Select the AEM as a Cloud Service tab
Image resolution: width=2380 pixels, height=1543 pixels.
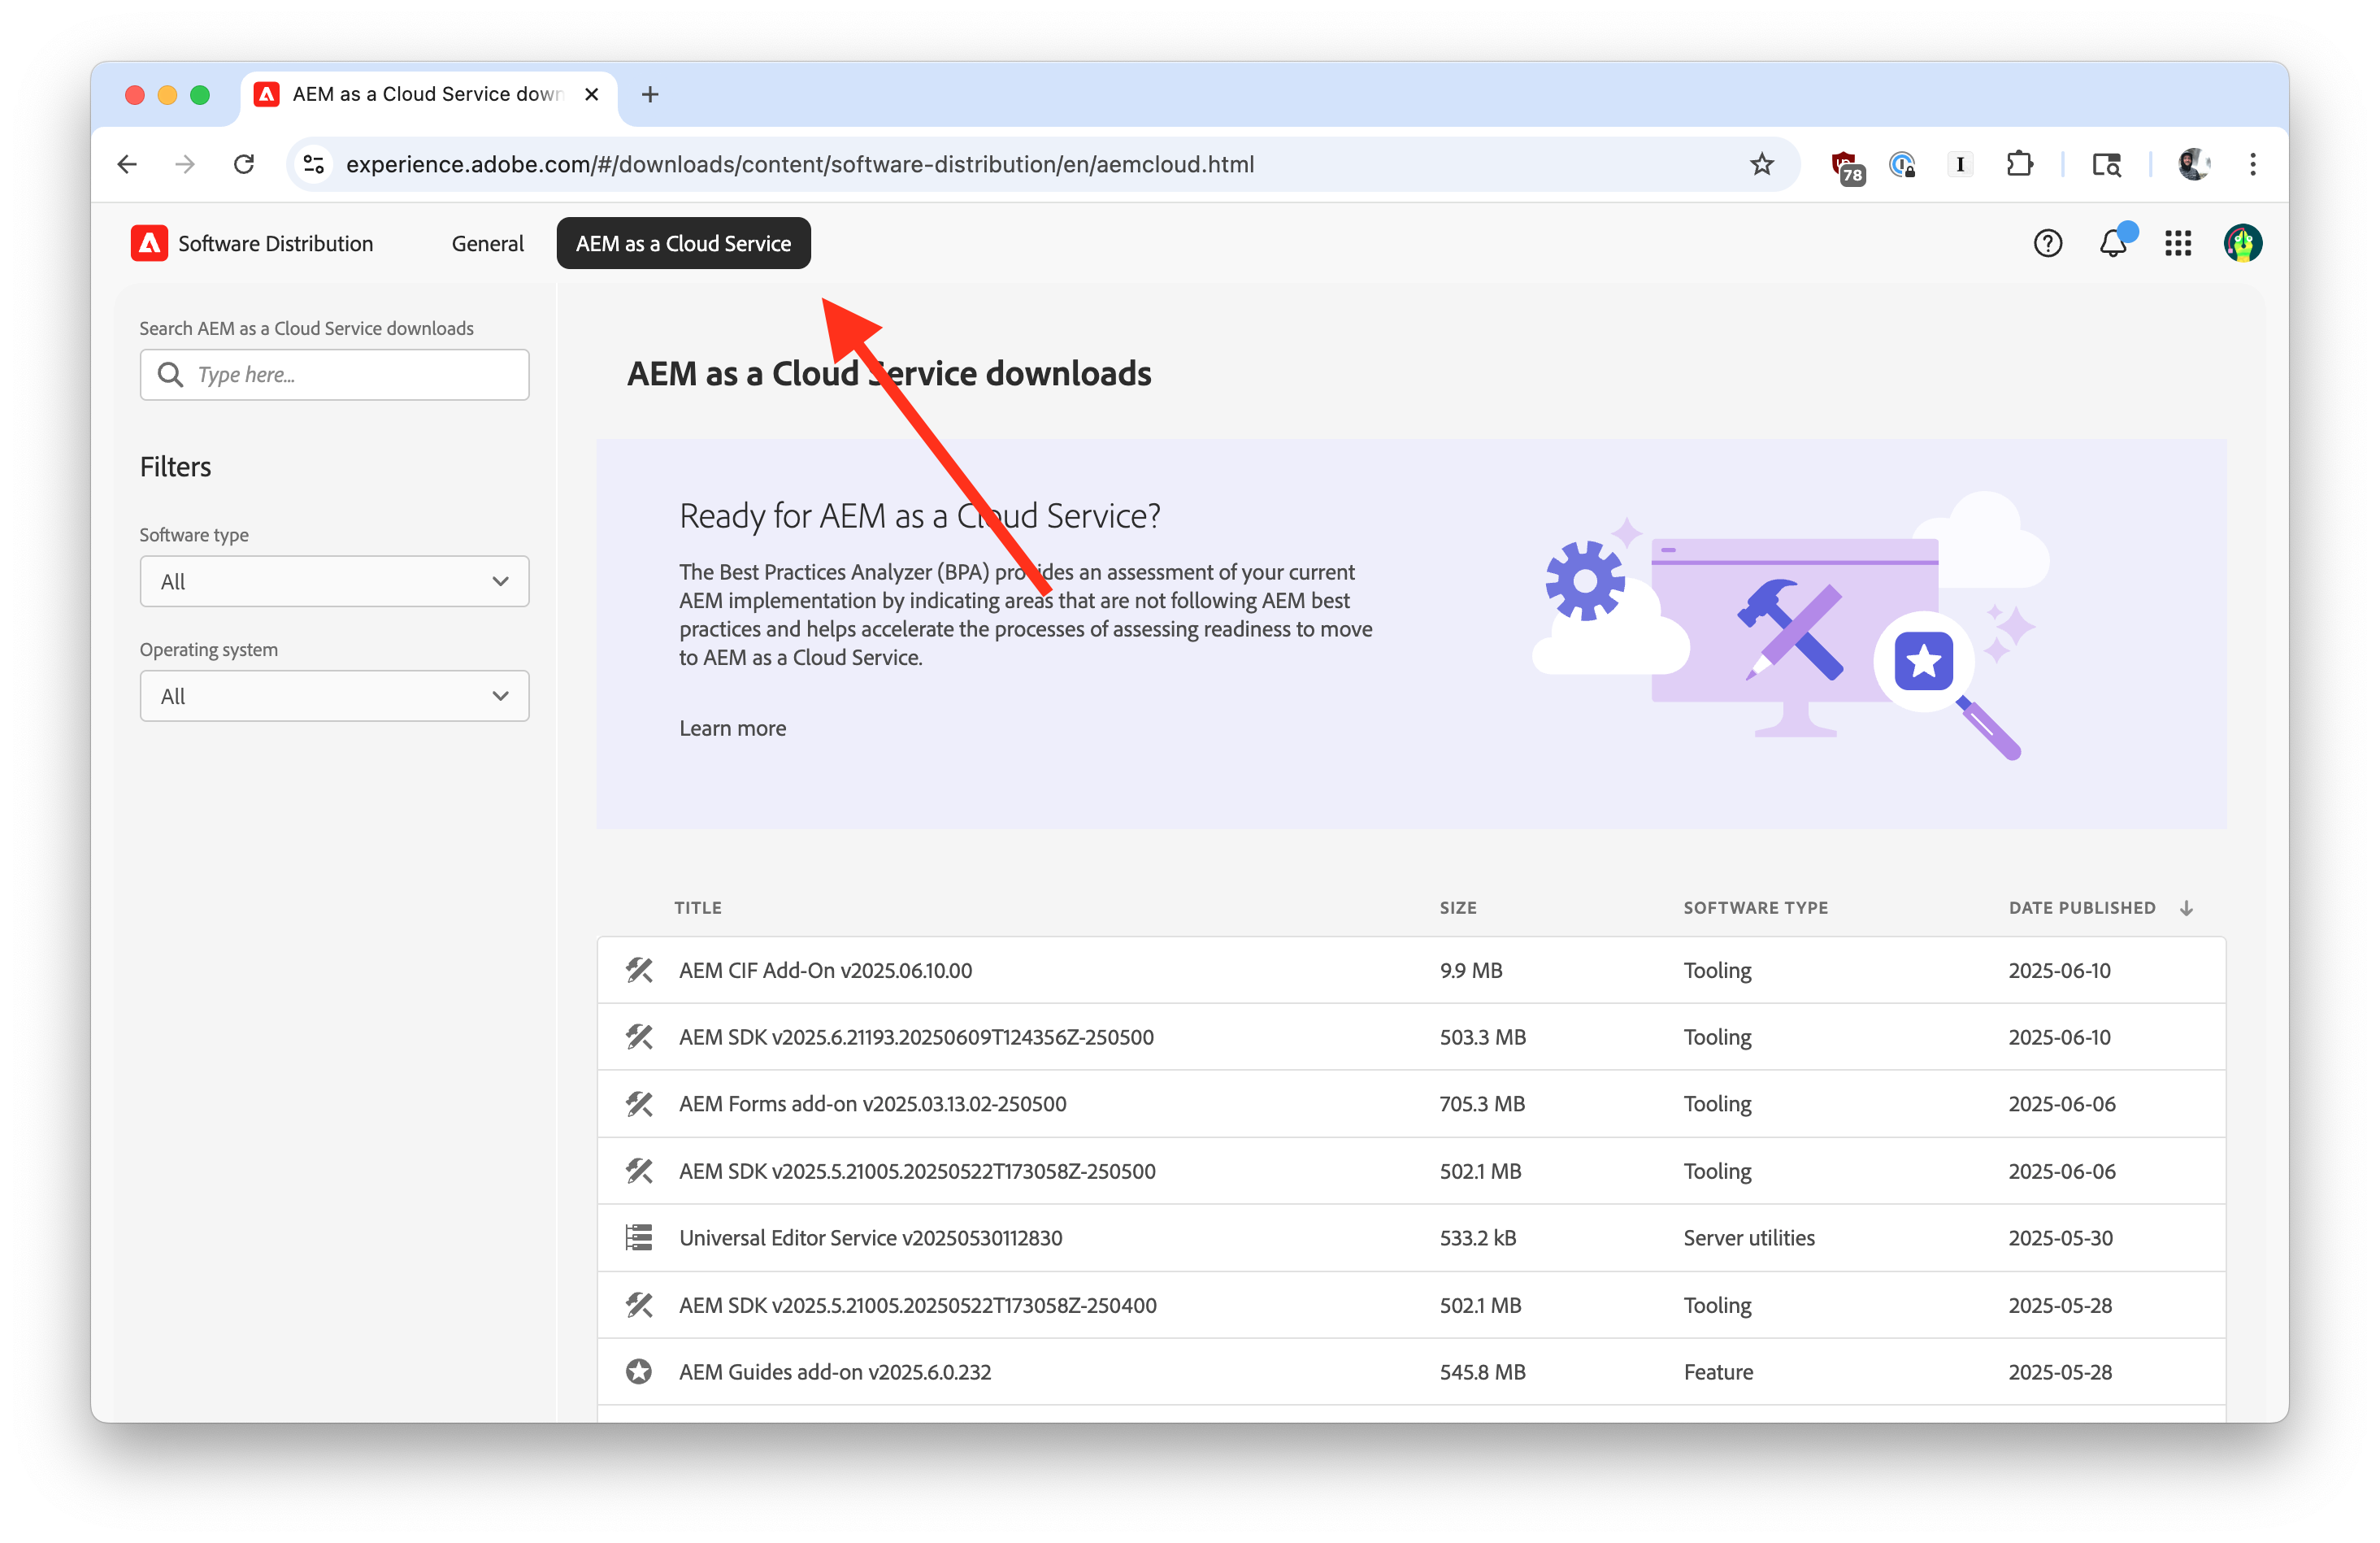tap(683, 243)
